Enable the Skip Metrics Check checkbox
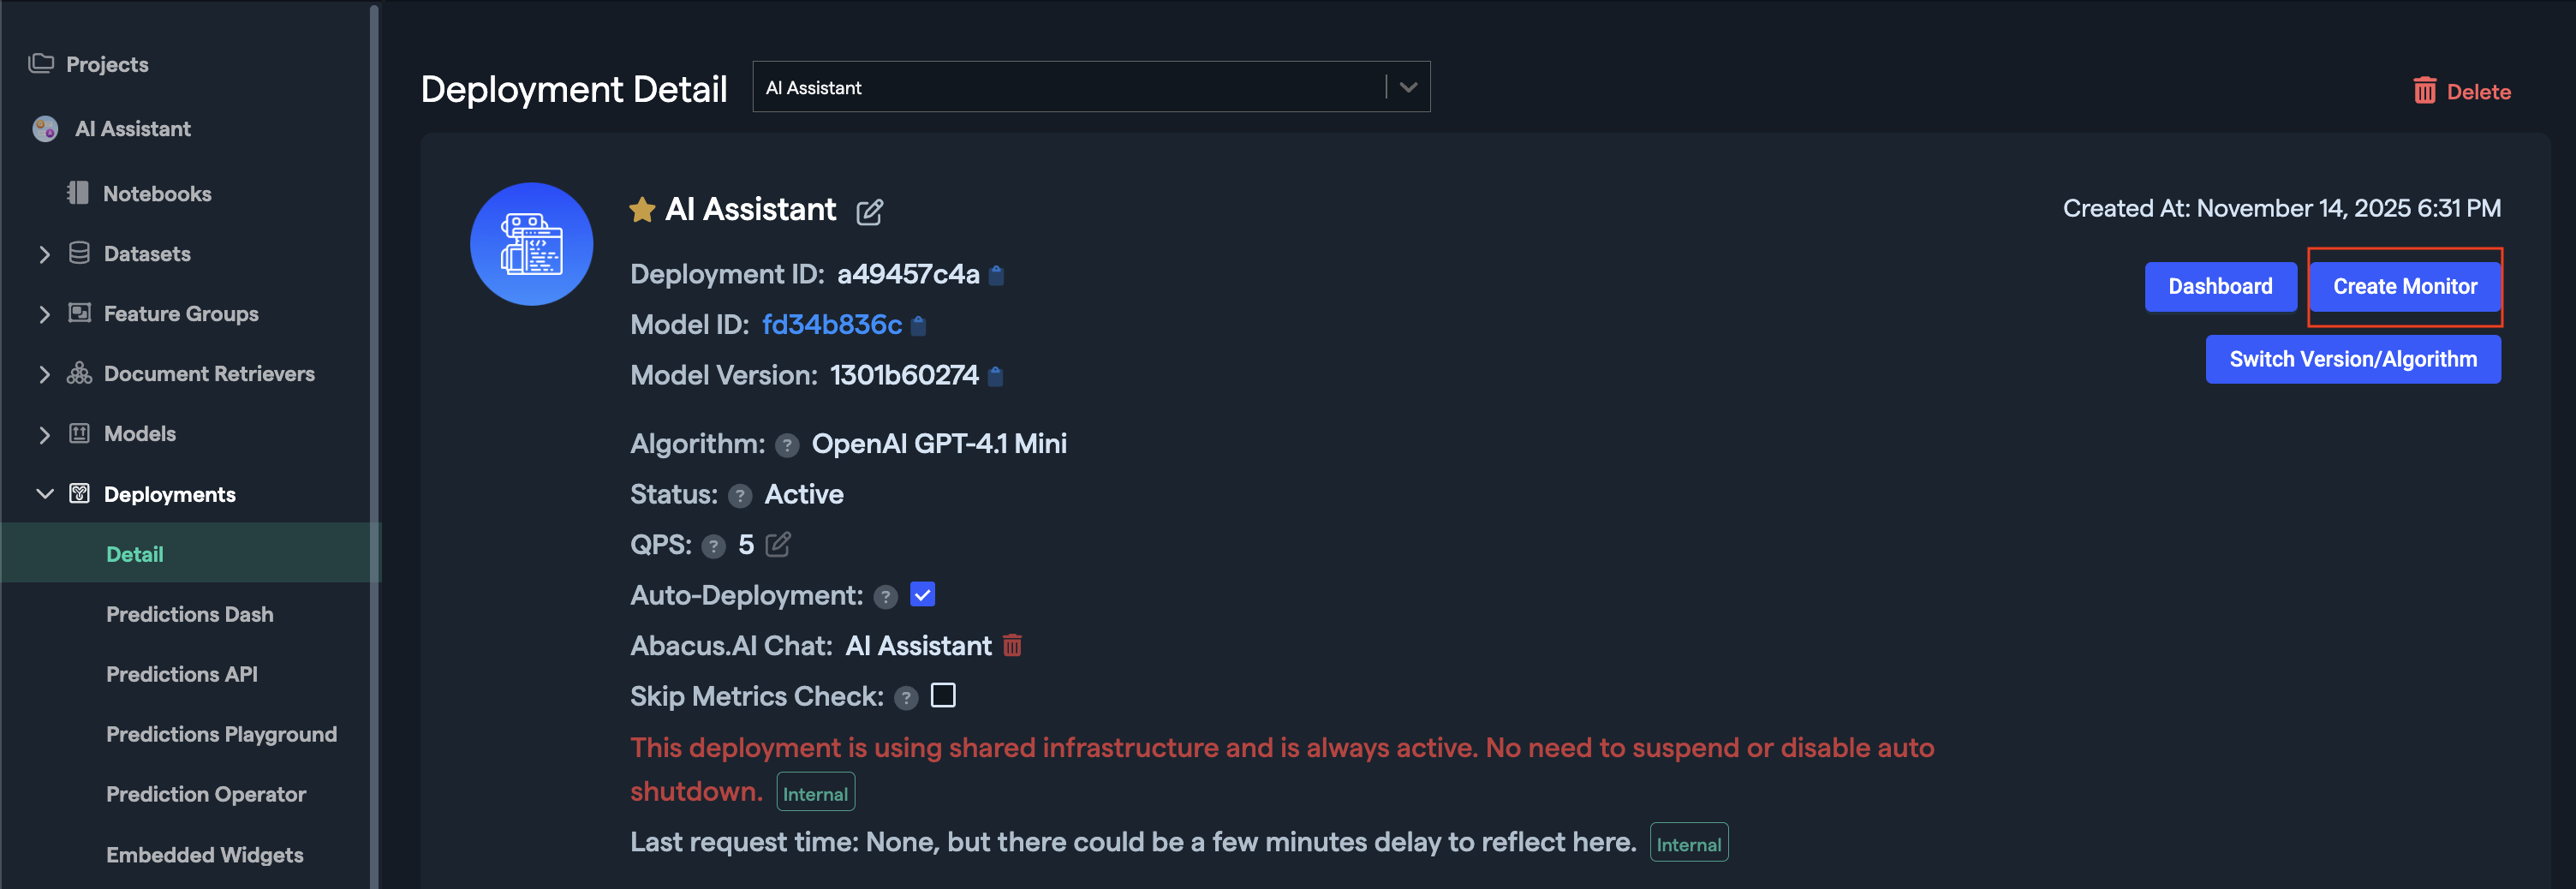The height and width of the screenshot is (889, 2576). 943,695
